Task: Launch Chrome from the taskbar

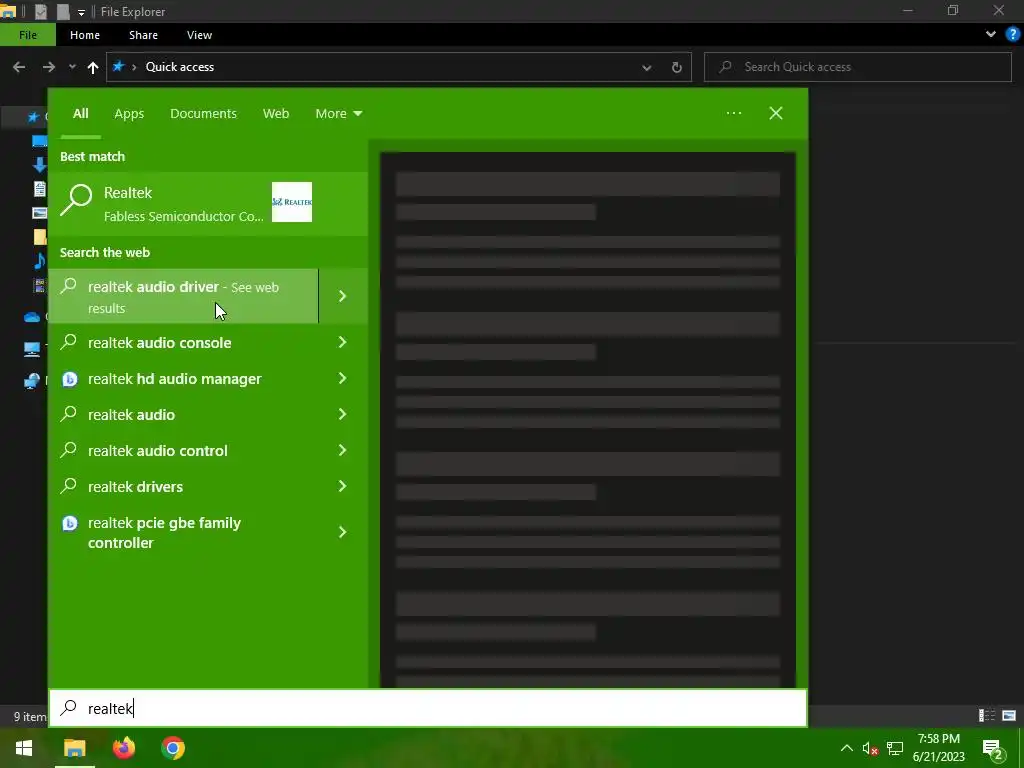Action: tap(173, 748)
